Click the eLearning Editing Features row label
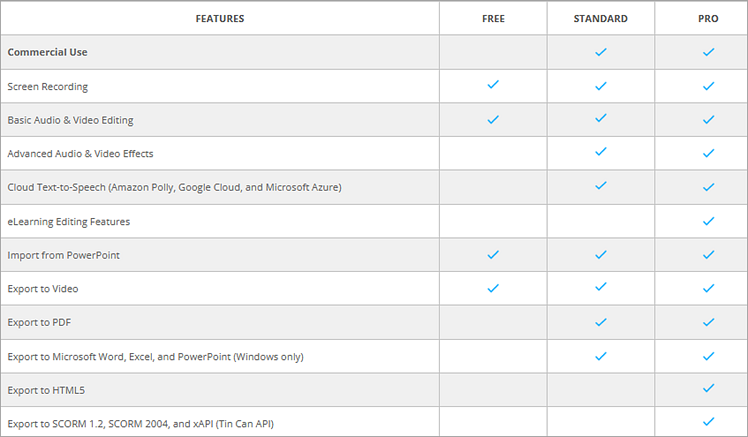 tap(68, 221)
